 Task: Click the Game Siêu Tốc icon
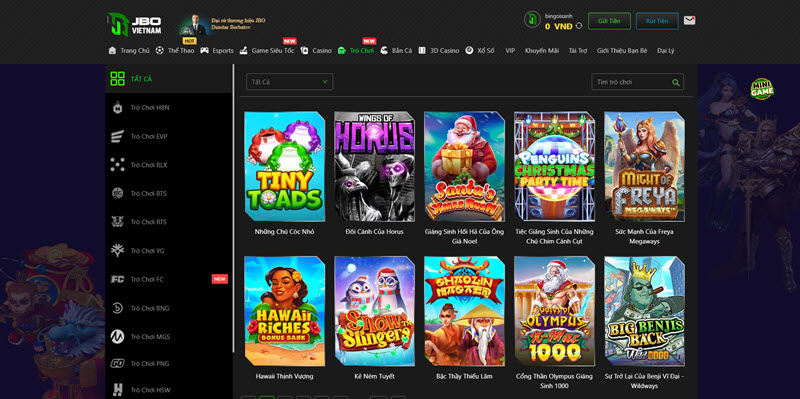point(243,51)
